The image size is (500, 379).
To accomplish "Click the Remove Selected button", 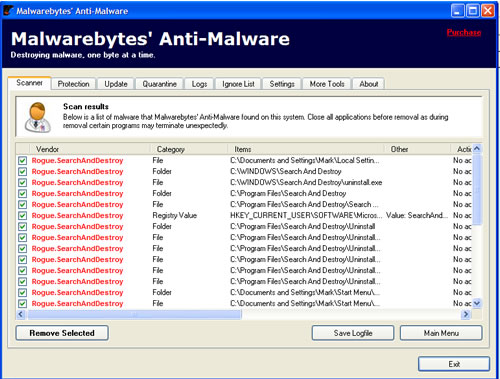I will [62, 333].
